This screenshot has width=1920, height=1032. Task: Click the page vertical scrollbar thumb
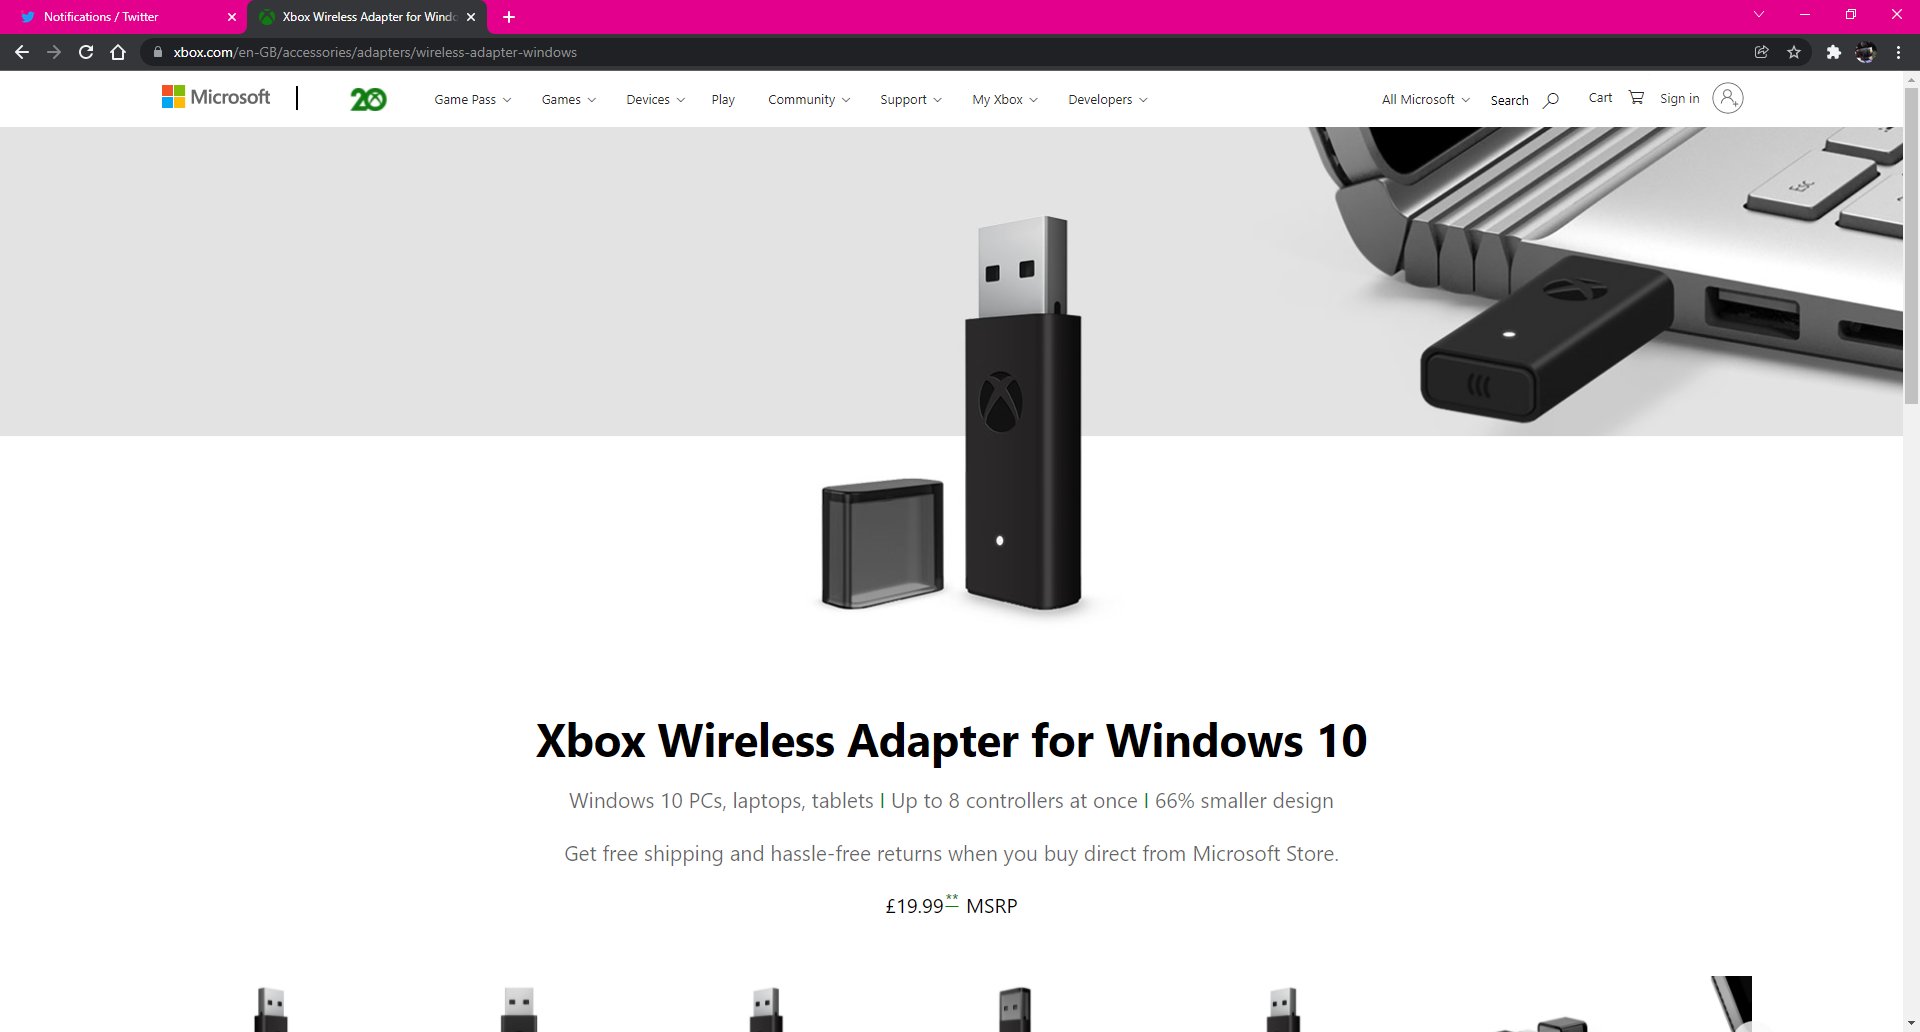coord(1911,245)
